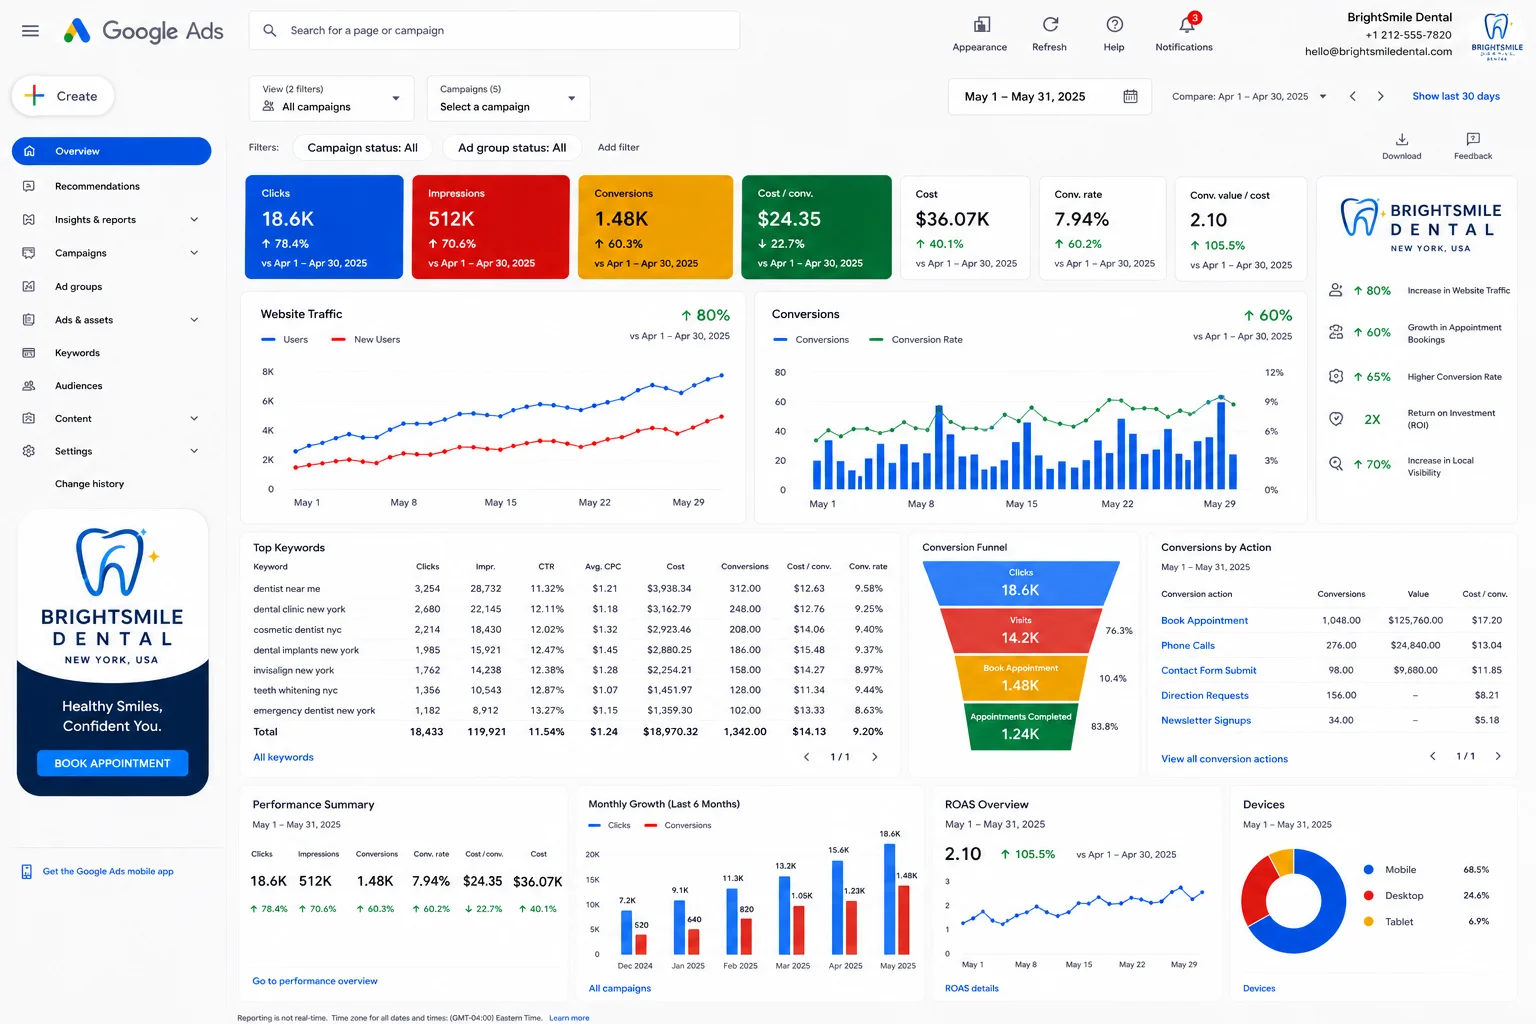Expand the Campaigns sidebar section

[x=194, y=253]
